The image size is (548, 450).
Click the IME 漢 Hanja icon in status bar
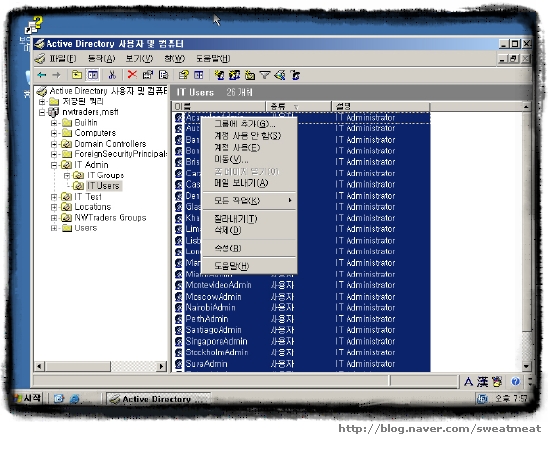[483, 382]
